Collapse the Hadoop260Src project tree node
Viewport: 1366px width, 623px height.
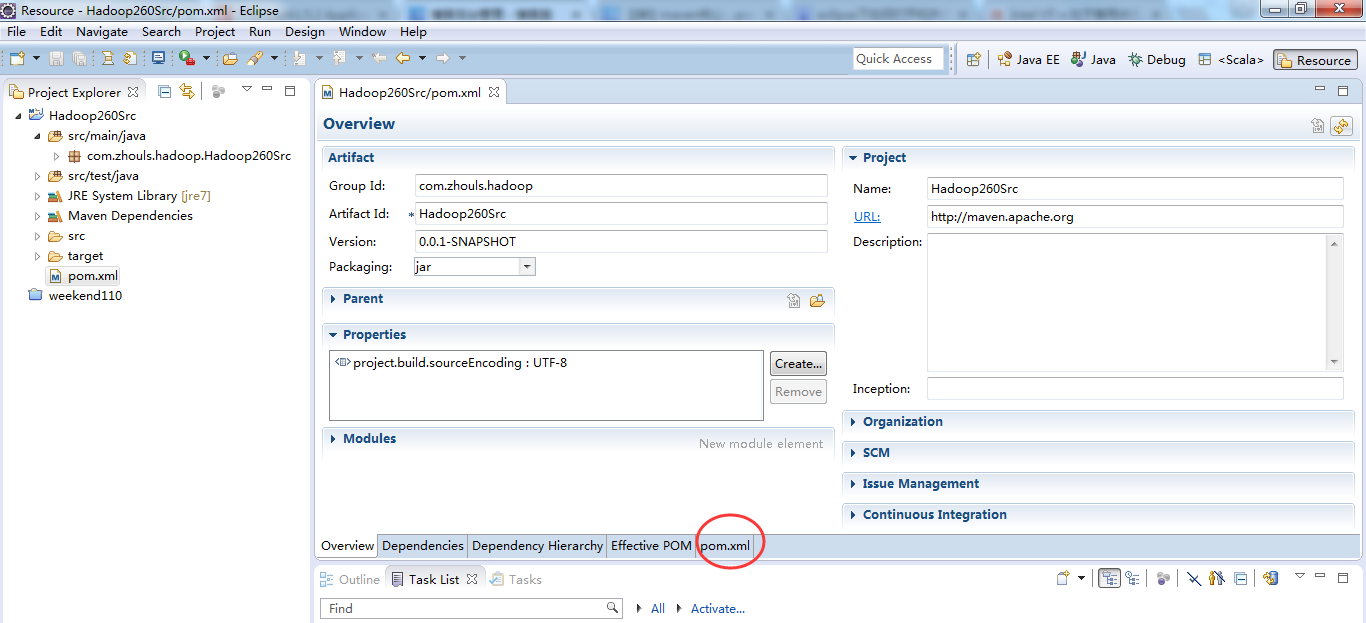18,116
